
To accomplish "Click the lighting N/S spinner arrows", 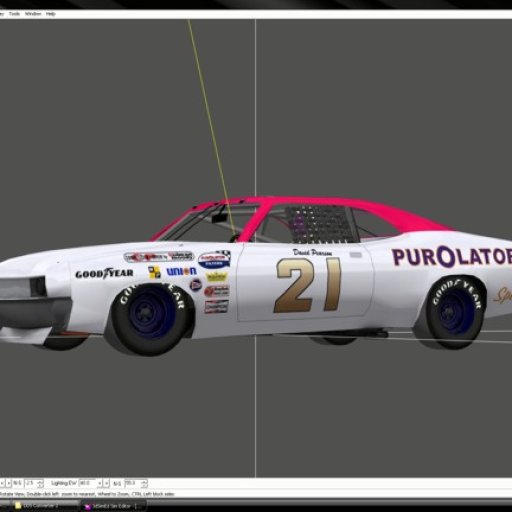I will click(144, 483).
